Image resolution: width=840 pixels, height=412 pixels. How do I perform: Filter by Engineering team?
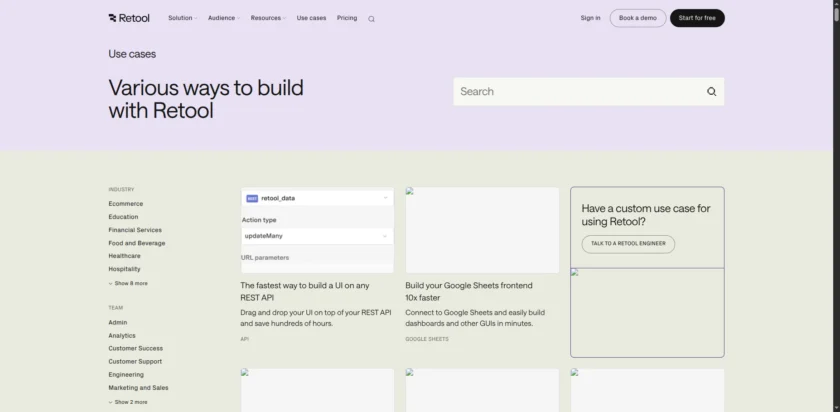point(126,375)
